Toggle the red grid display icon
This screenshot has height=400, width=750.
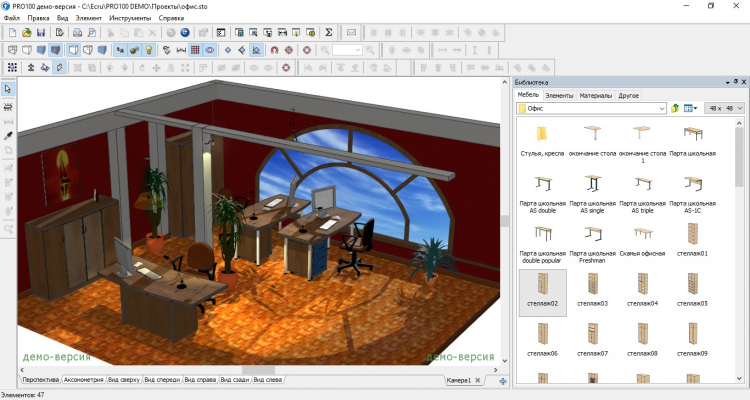195,49
